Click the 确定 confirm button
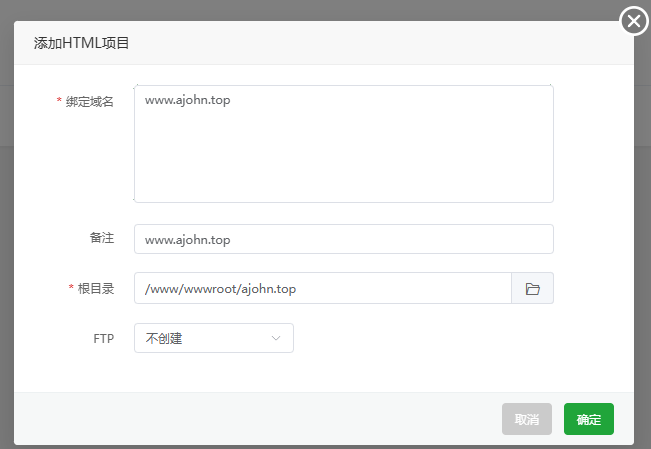 tap(589, 419)
